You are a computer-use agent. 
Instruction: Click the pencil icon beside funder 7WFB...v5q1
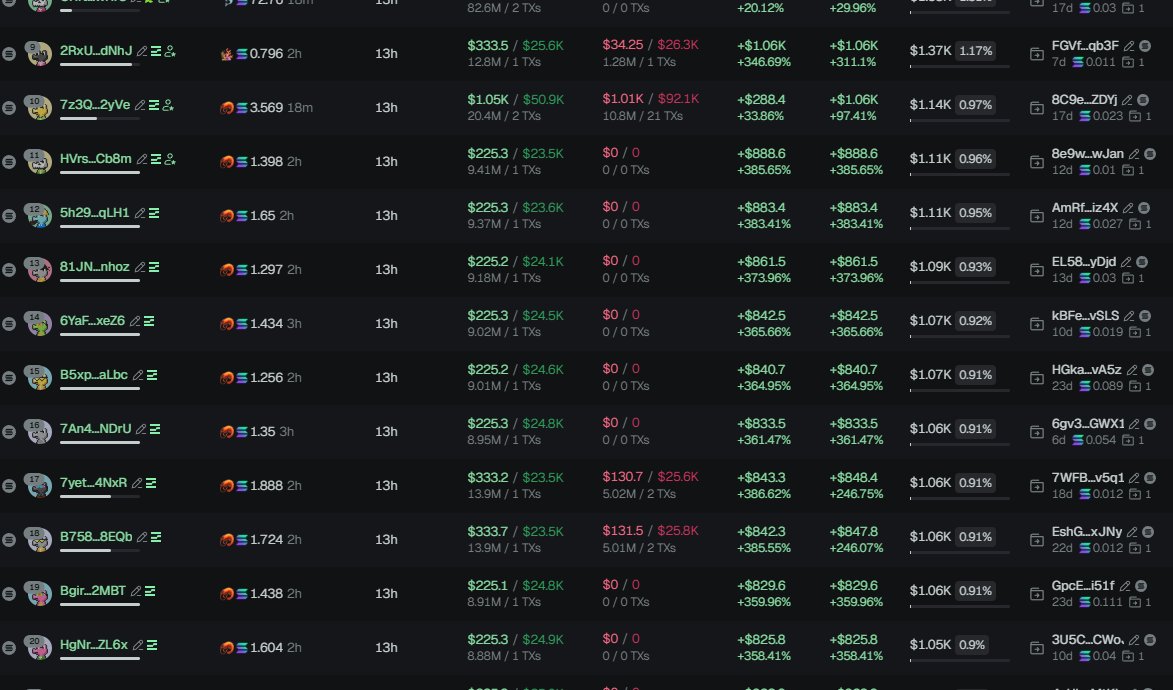pos(1134,478)
